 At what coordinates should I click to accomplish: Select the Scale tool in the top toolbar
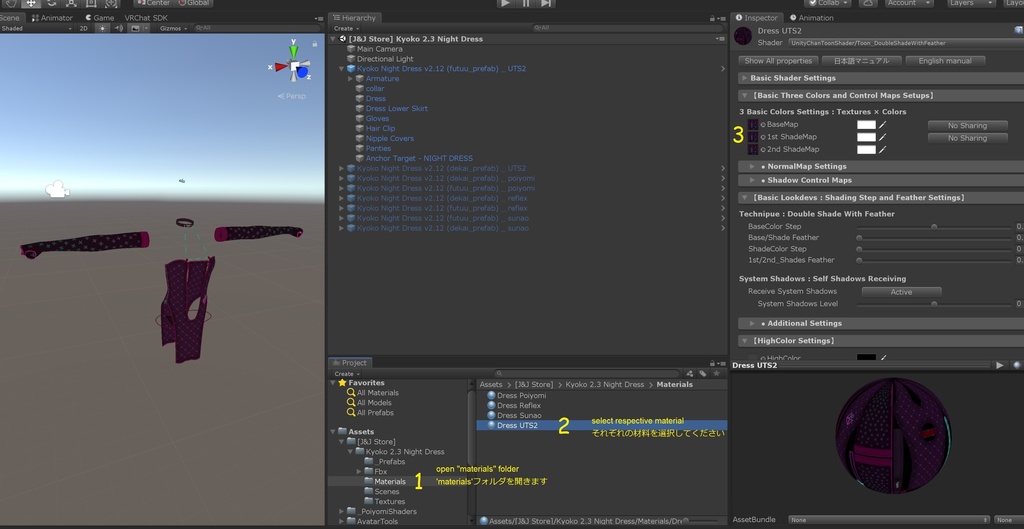pos(71,3)
